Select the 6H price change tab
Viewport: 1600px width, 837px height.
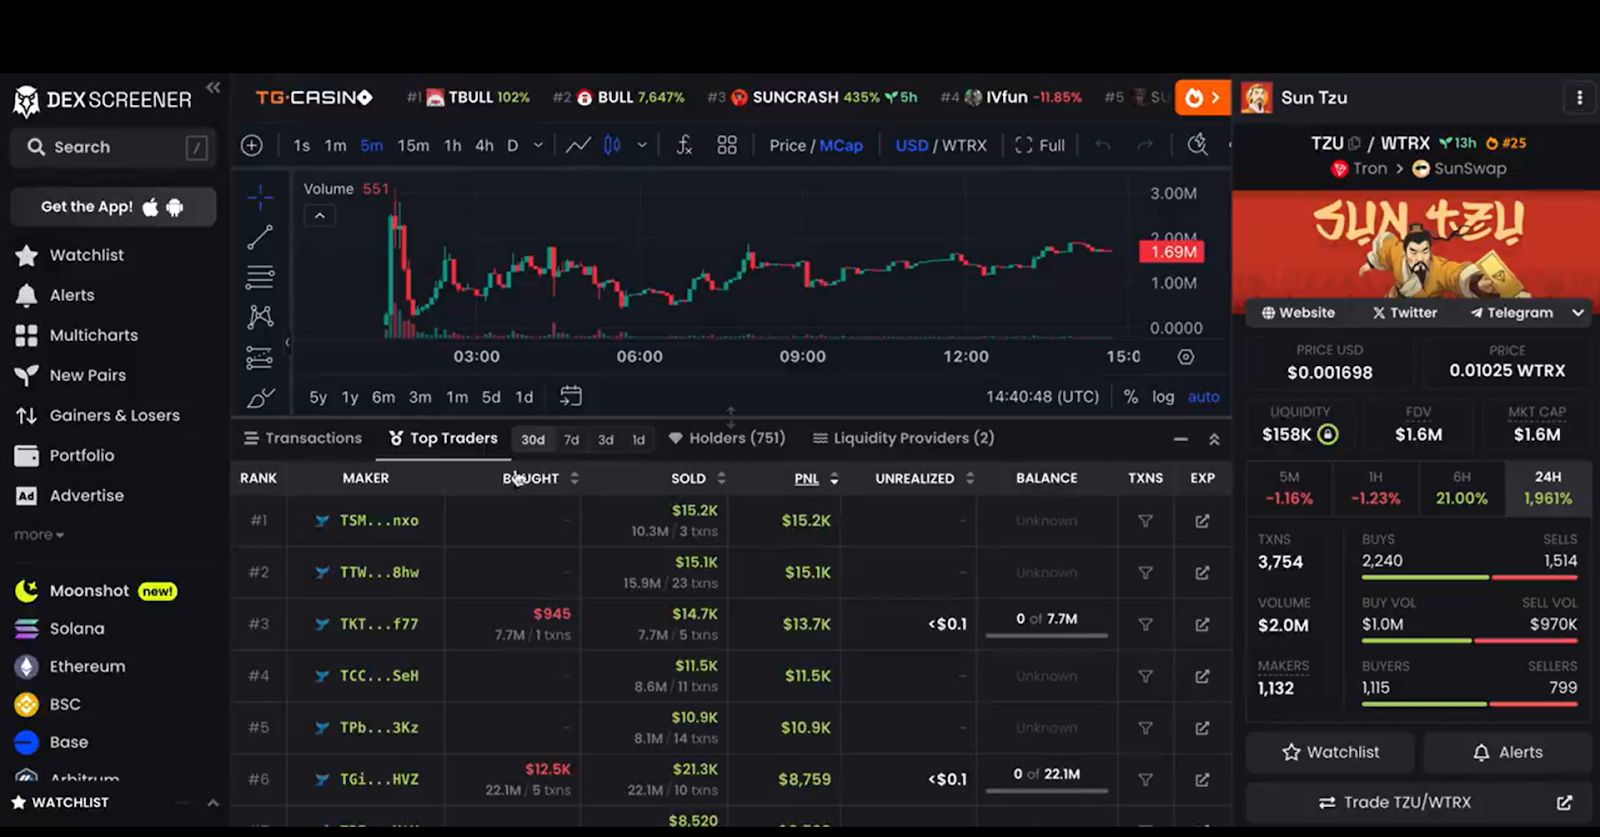pos(1461,489)
